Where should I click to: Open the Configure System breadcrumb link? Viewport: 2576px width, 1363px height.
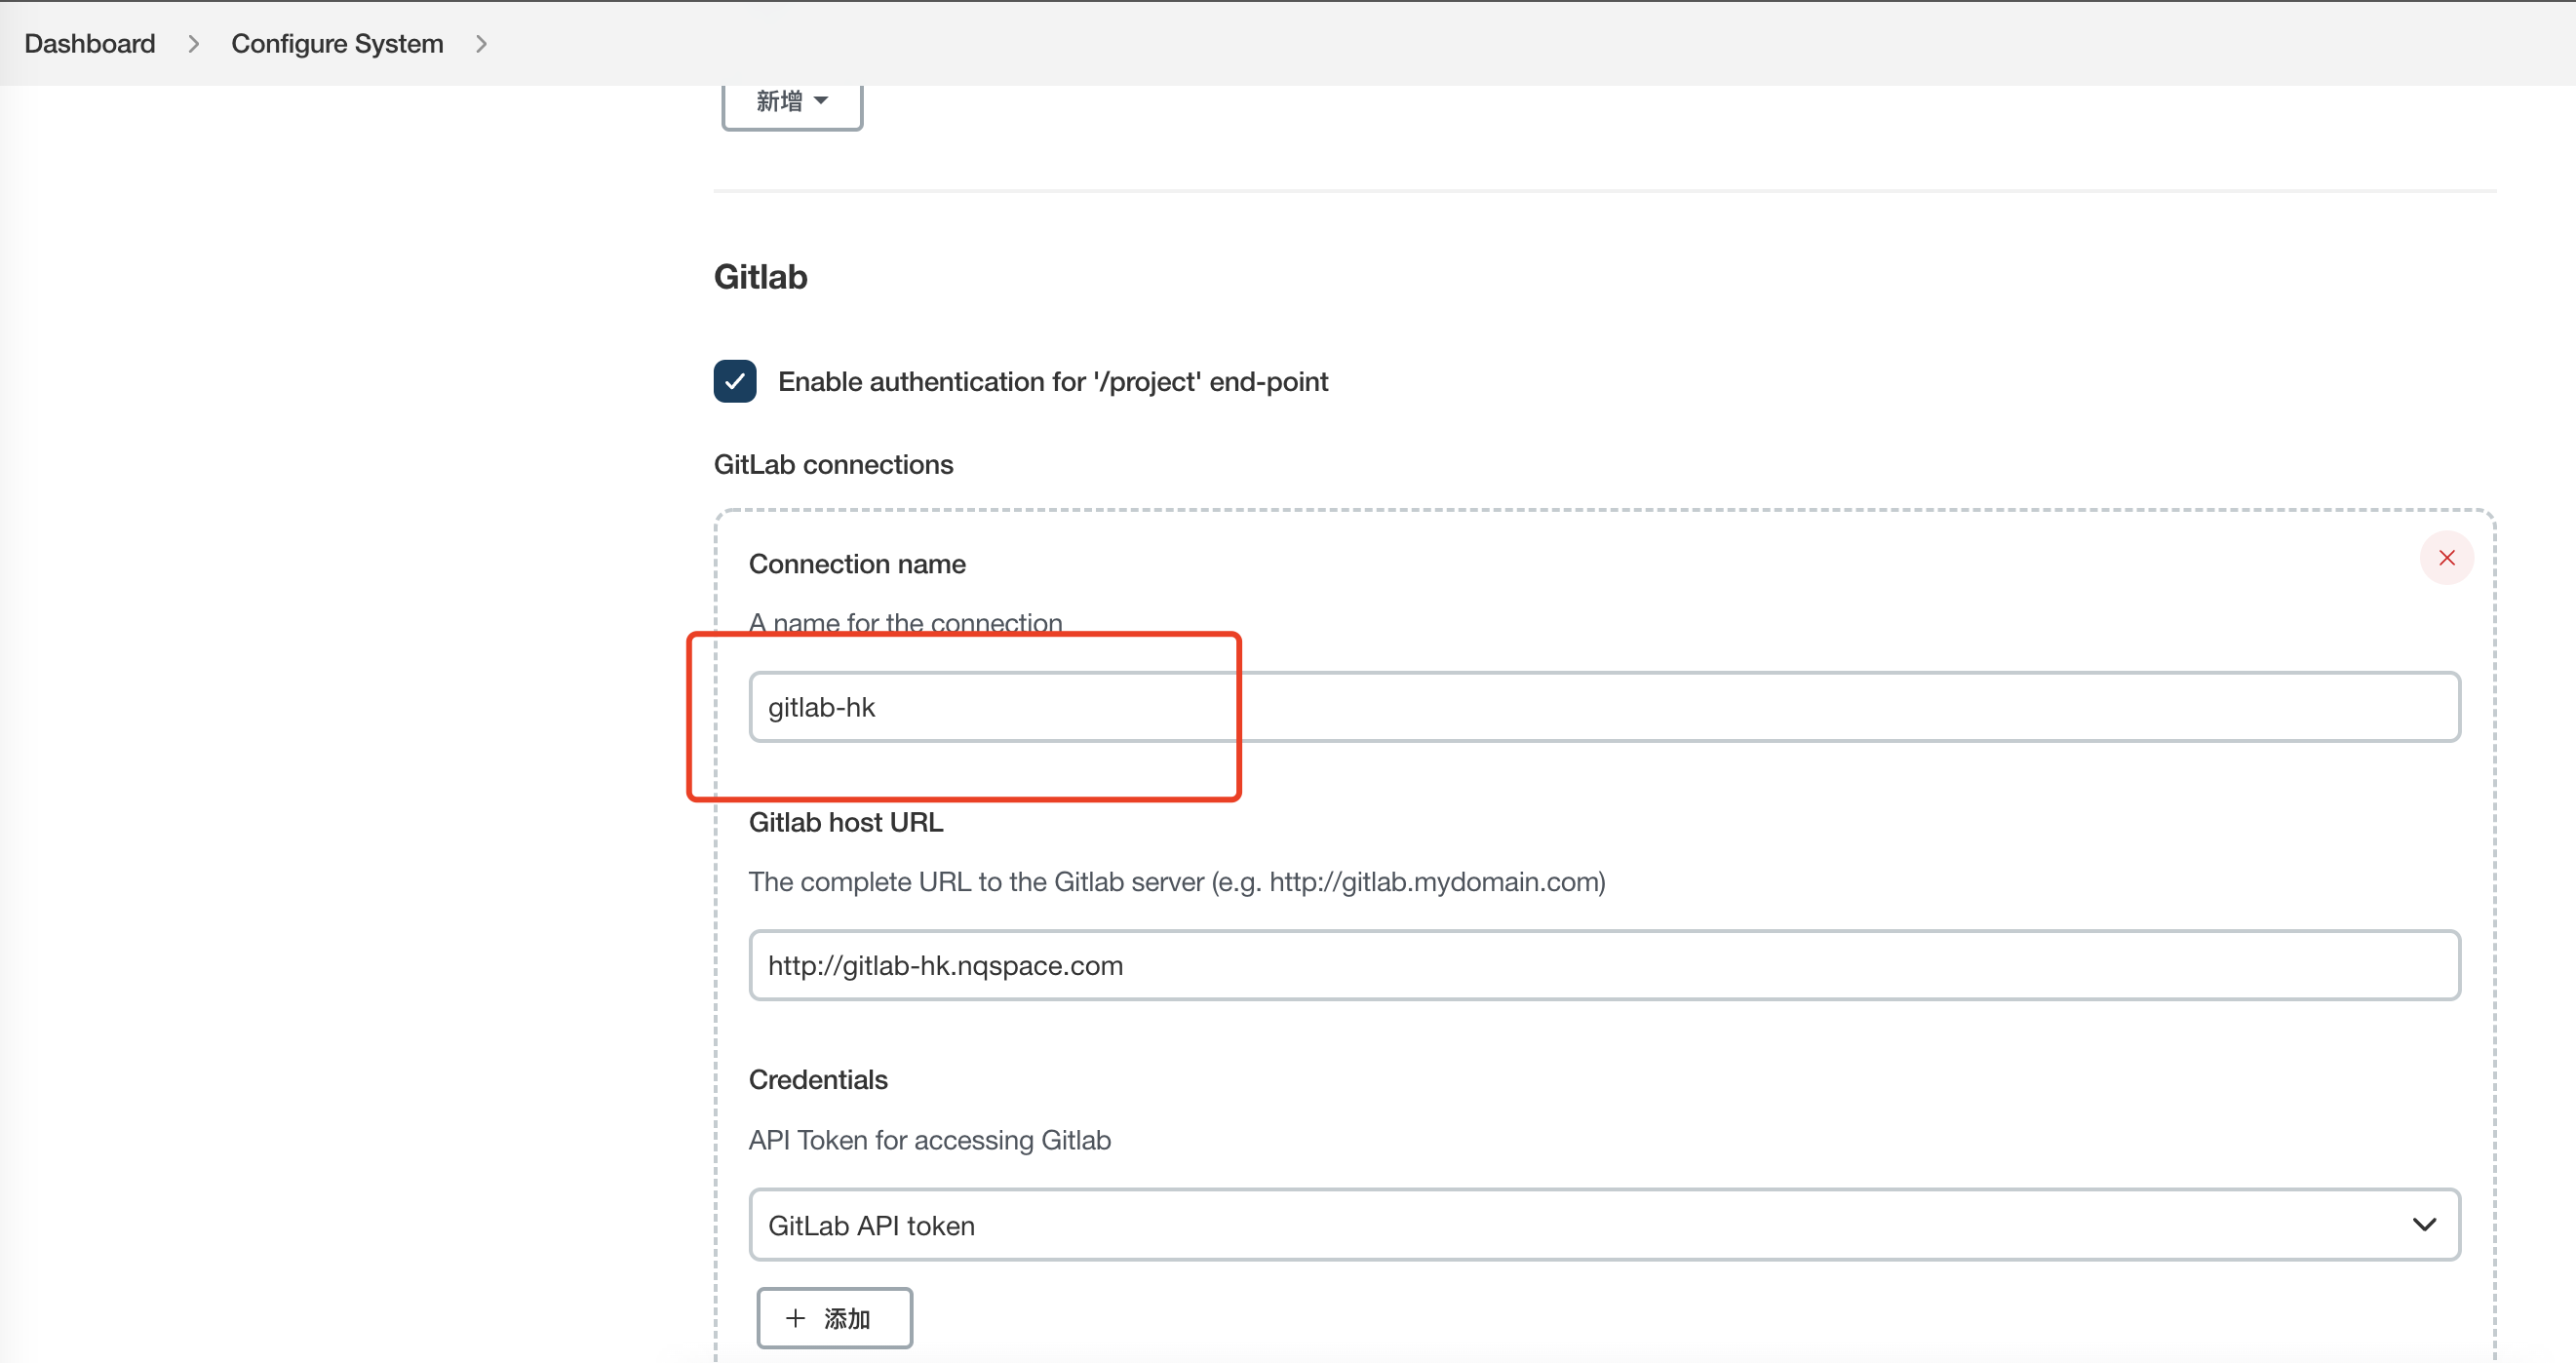(x=337, y=43)
